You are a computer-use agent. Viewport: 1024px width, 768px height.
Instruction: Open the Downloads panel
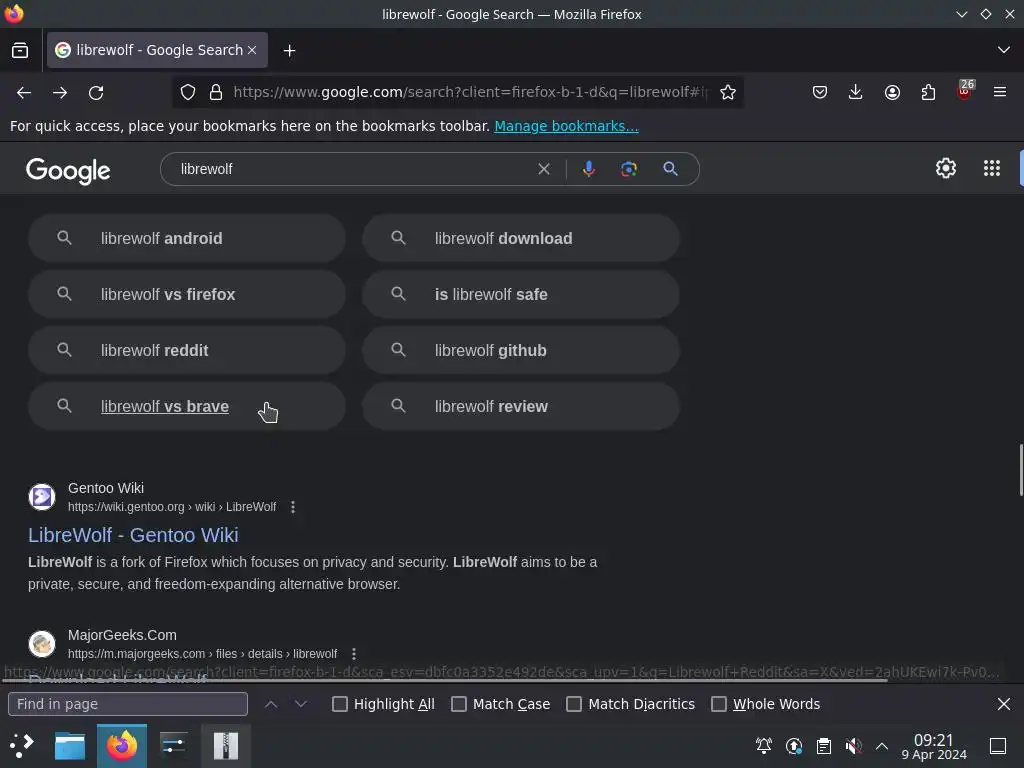pos(856,93)
